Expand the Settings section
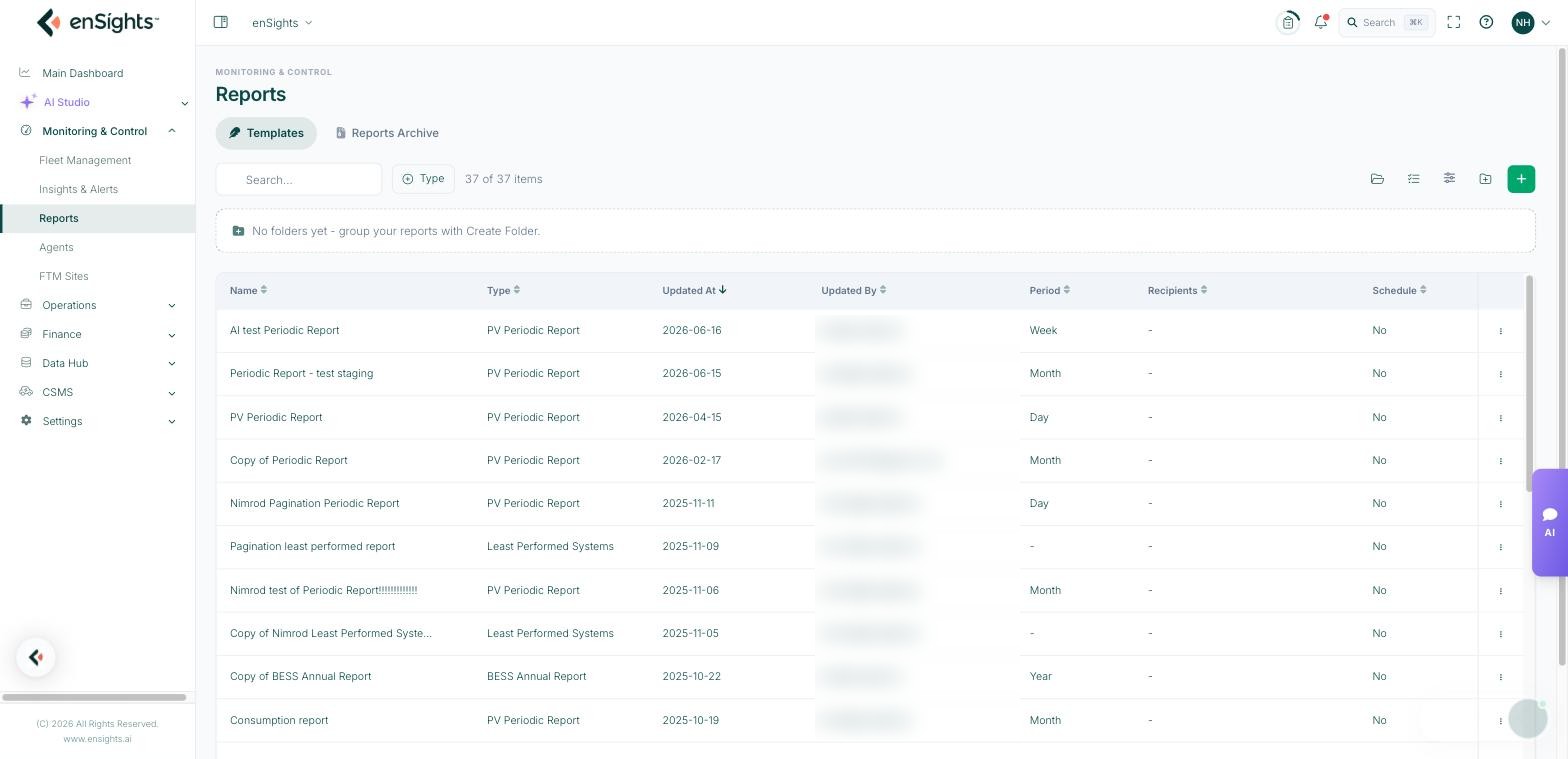The width and height of the screenshot is (1568, 759). coord(172,422)
